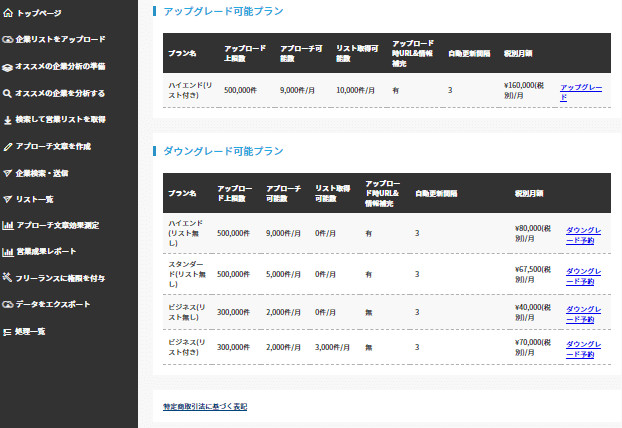The image size is (622, 428).
Task: Click the layers icon for オススメの企業分析の準備
Action: tap(7, 67)
